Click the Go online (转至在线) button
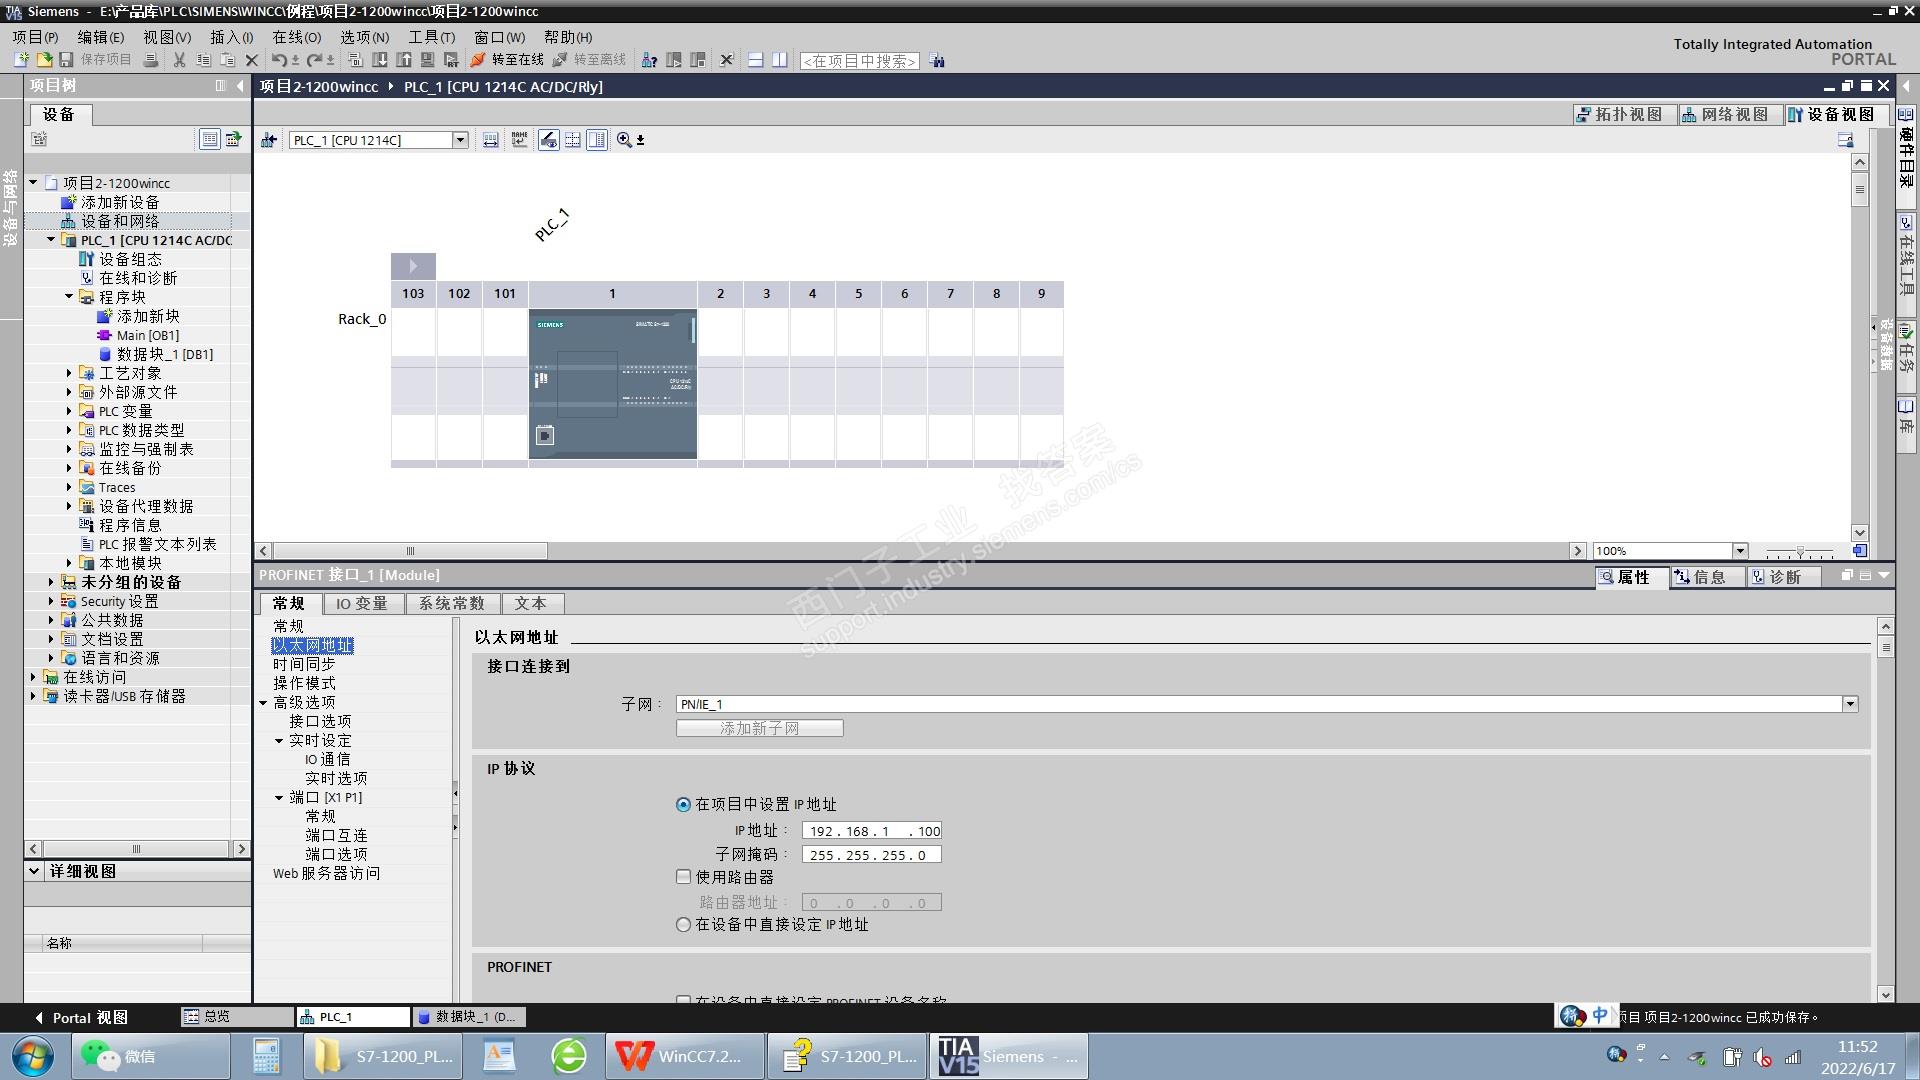 [x=508, y=60]
